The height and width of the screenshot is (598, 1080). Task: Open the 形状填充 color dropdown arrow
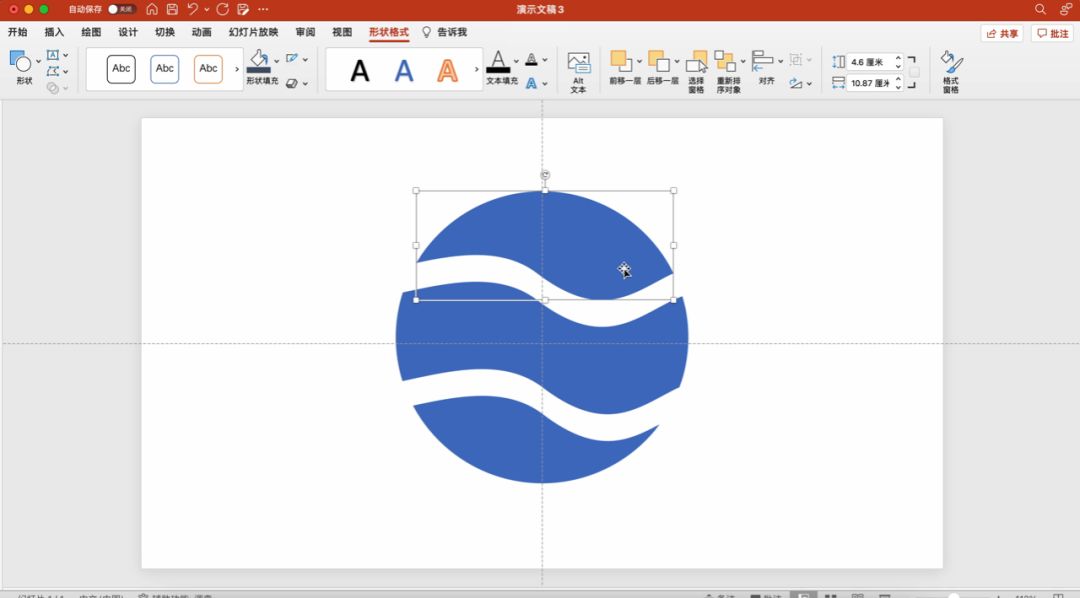[x=277, y=61]
